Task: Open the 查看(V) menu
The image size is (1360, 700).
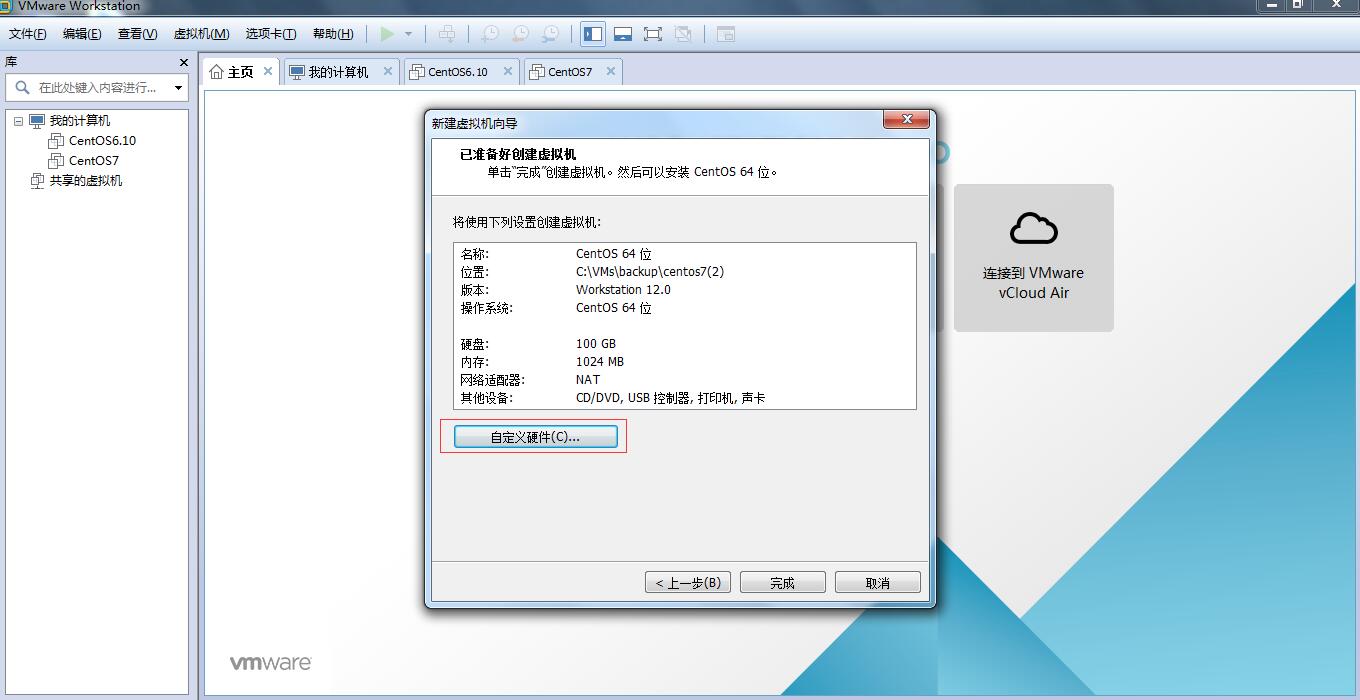Action: [138, 34]
